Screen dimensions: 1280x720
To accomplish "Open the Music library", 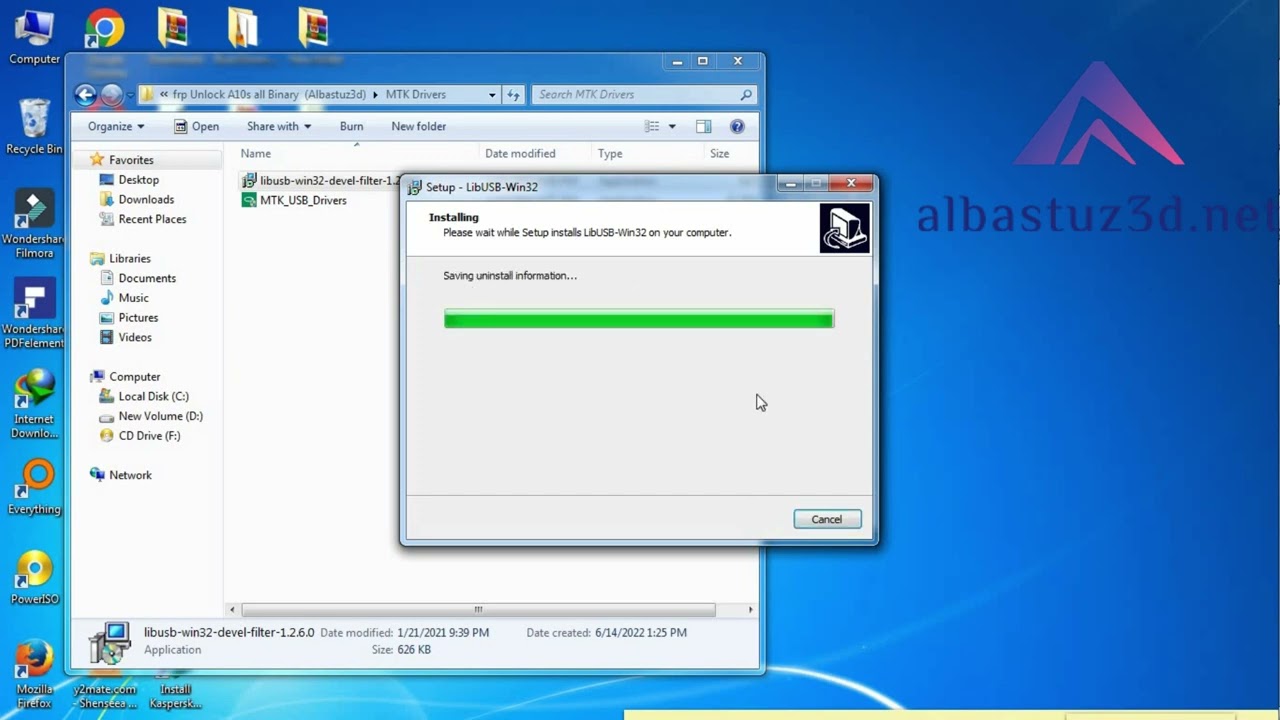I will click(x=133, y=298).
